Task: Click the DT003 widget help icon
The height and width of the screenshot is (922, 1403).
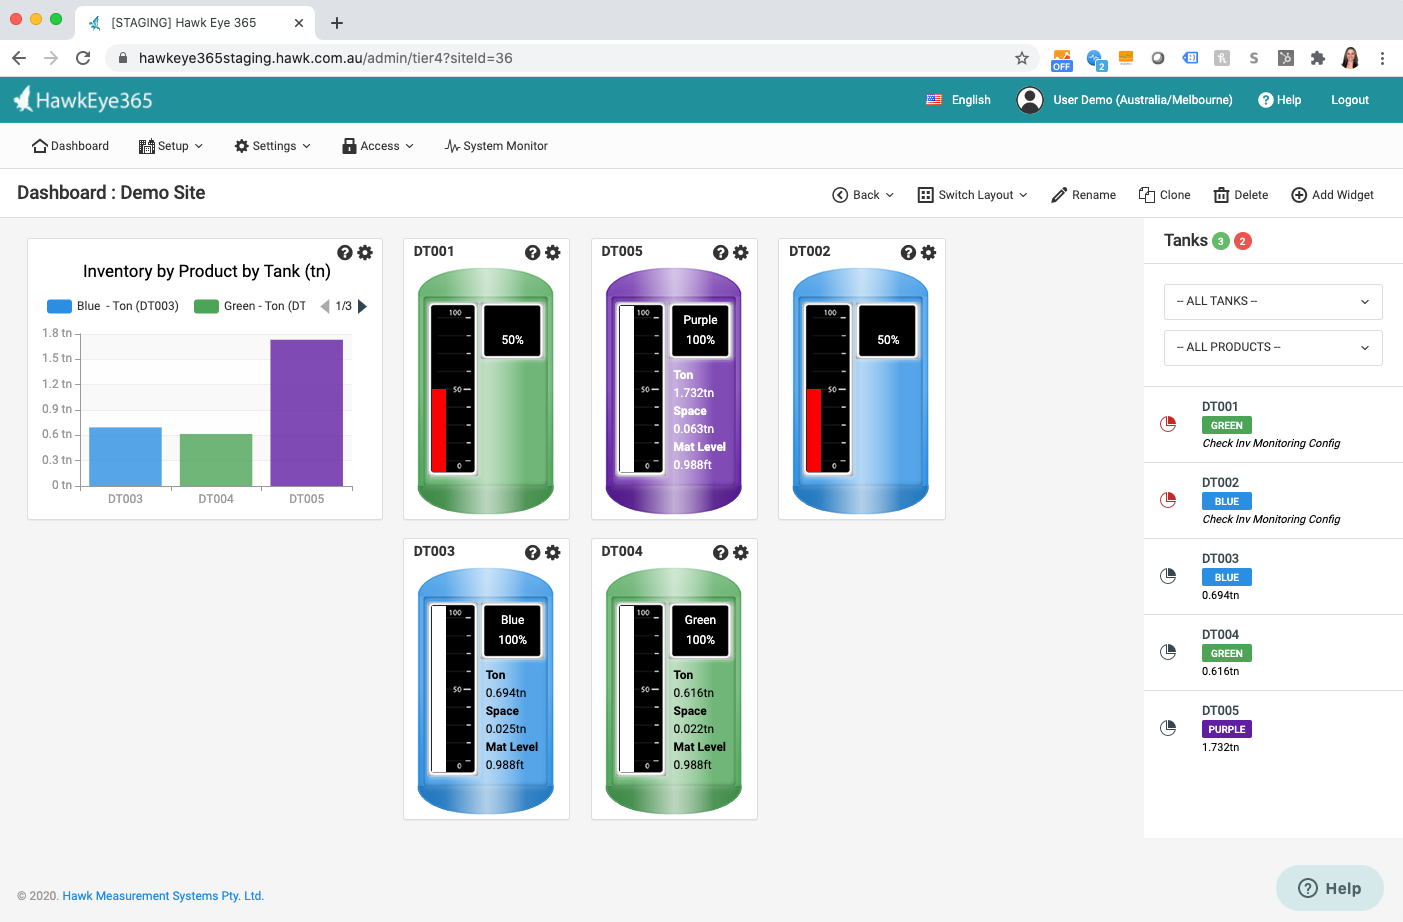Action: (x=533, y=553)
